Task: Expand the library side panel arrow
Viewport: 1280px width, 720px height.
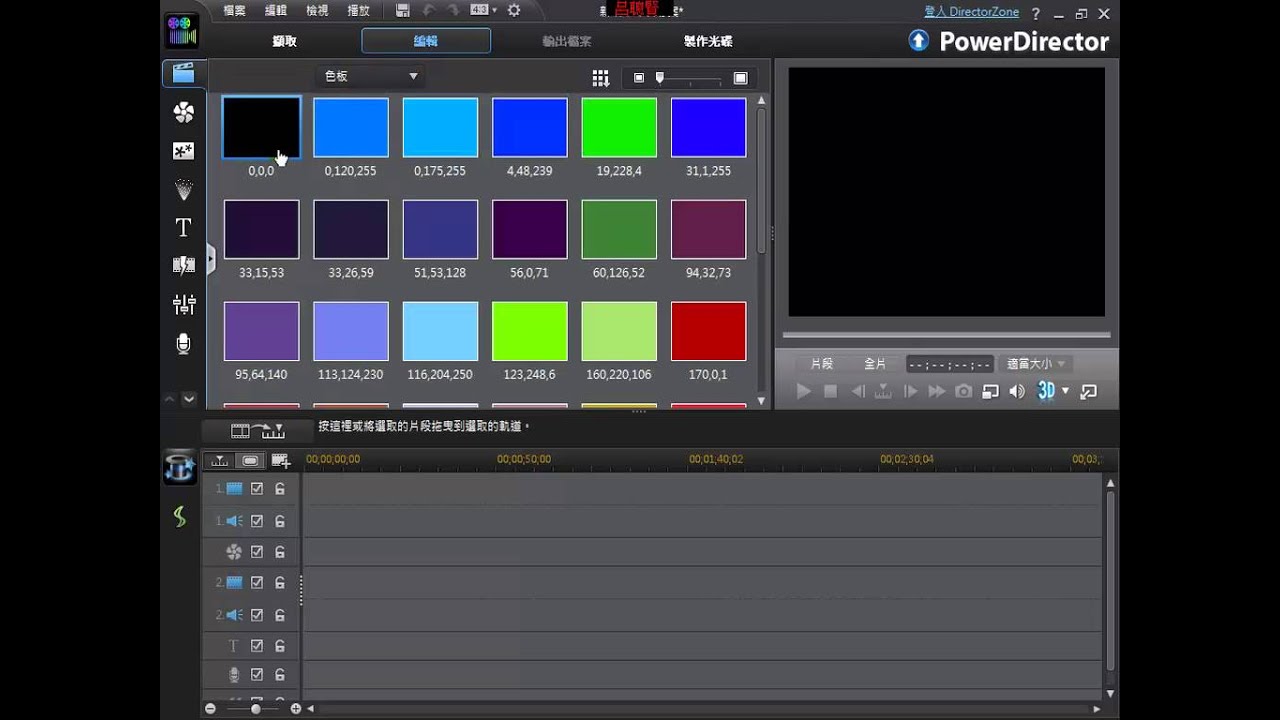Action: [x=211, y=259]
